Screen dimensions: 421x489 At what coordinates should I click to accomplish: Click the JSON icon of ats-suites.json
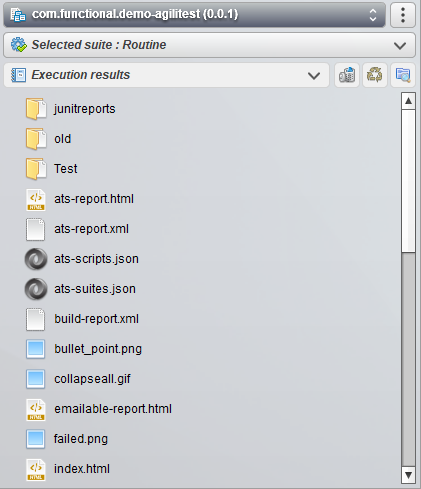[x=36, y=289]
